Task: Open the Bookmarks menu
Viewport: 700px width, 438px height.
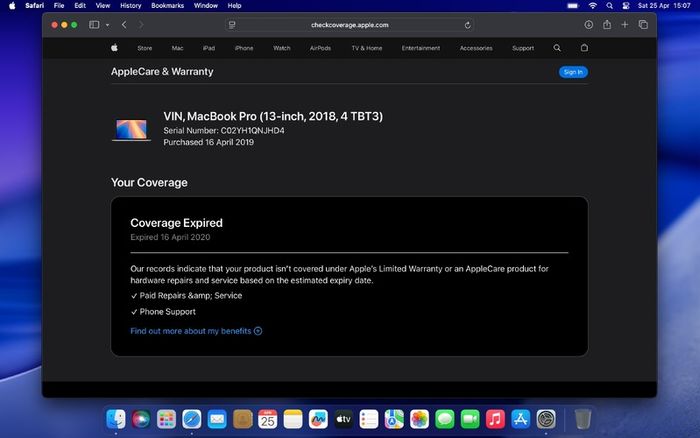Action: tap(167, 6)
